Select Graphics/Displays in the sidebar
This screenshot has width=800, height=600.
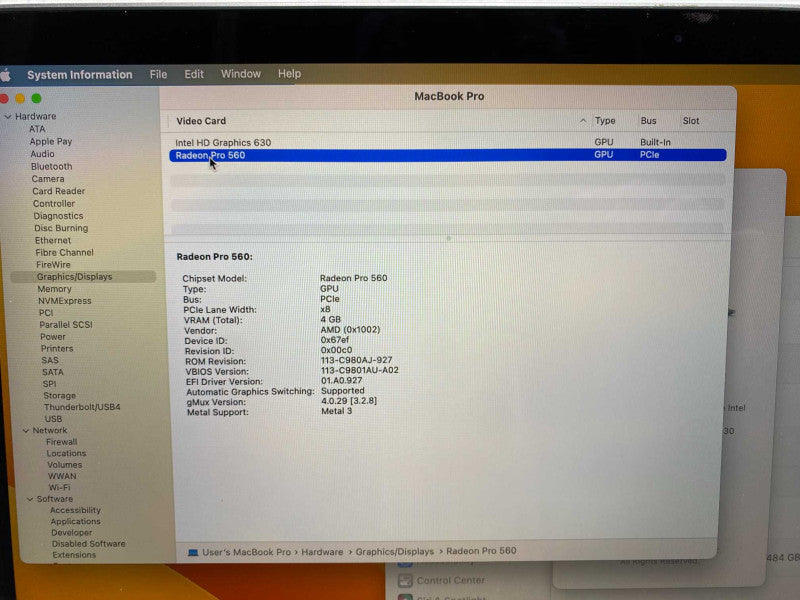[x=83, y=277]
